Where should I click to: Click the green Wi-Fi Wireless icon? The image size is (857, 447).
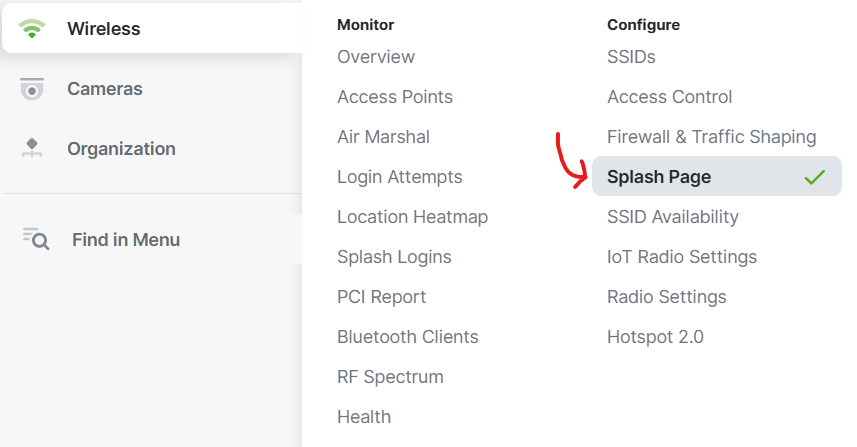click(x=32, y=28)
